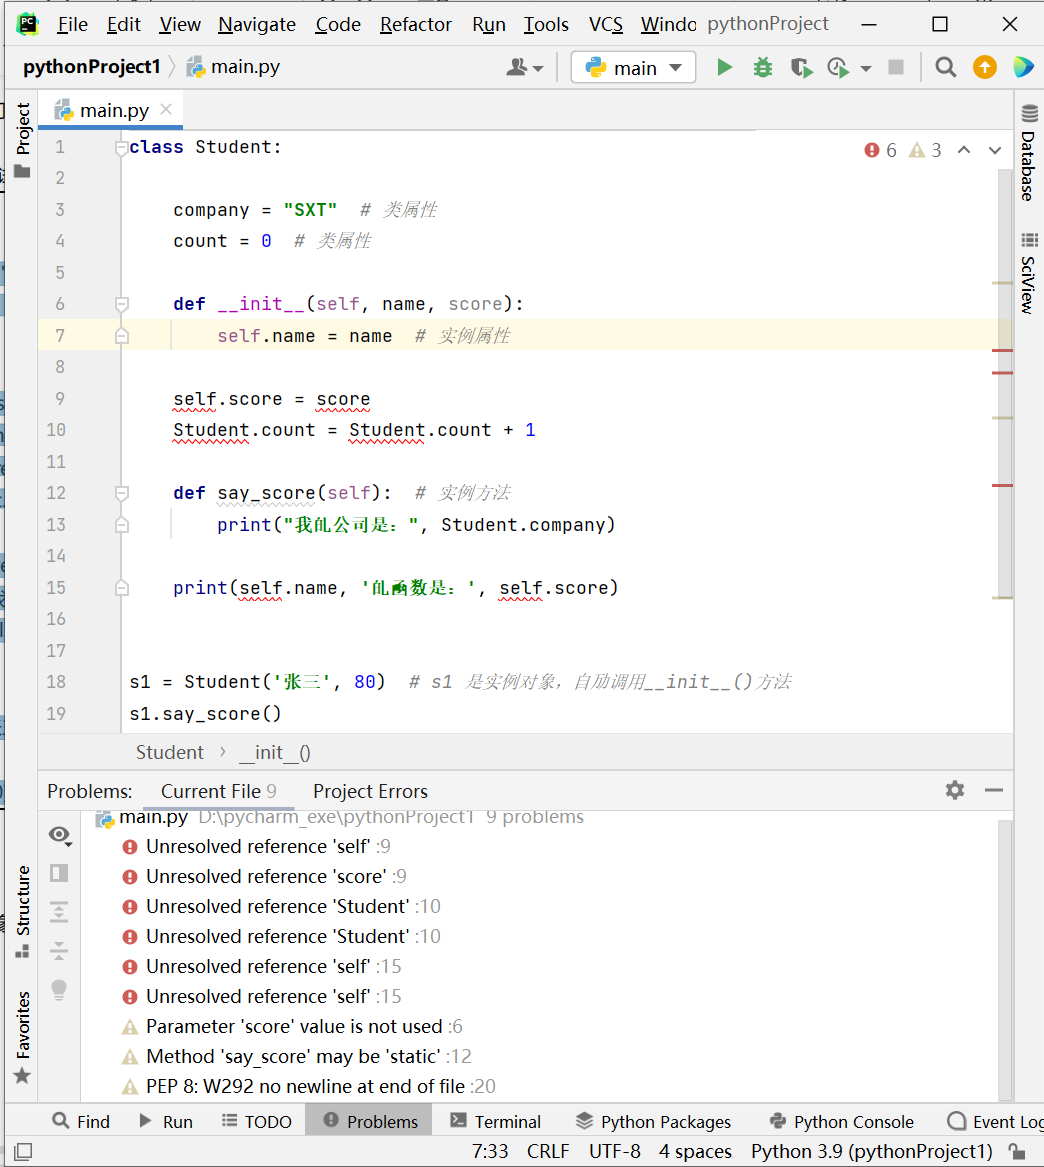Click the fold end marker on line 15

(x=122, y=588)
